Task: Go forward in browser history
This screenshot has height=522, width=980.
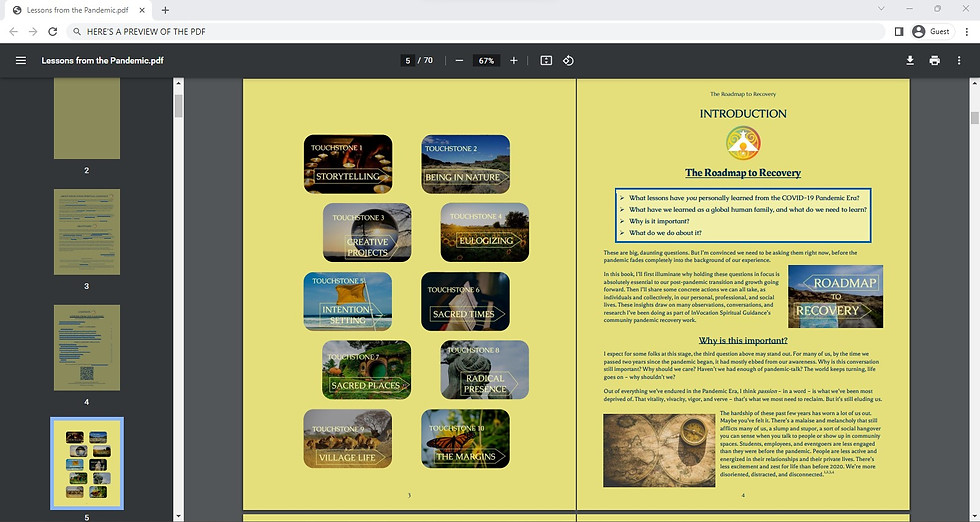Action: [33, 31]
